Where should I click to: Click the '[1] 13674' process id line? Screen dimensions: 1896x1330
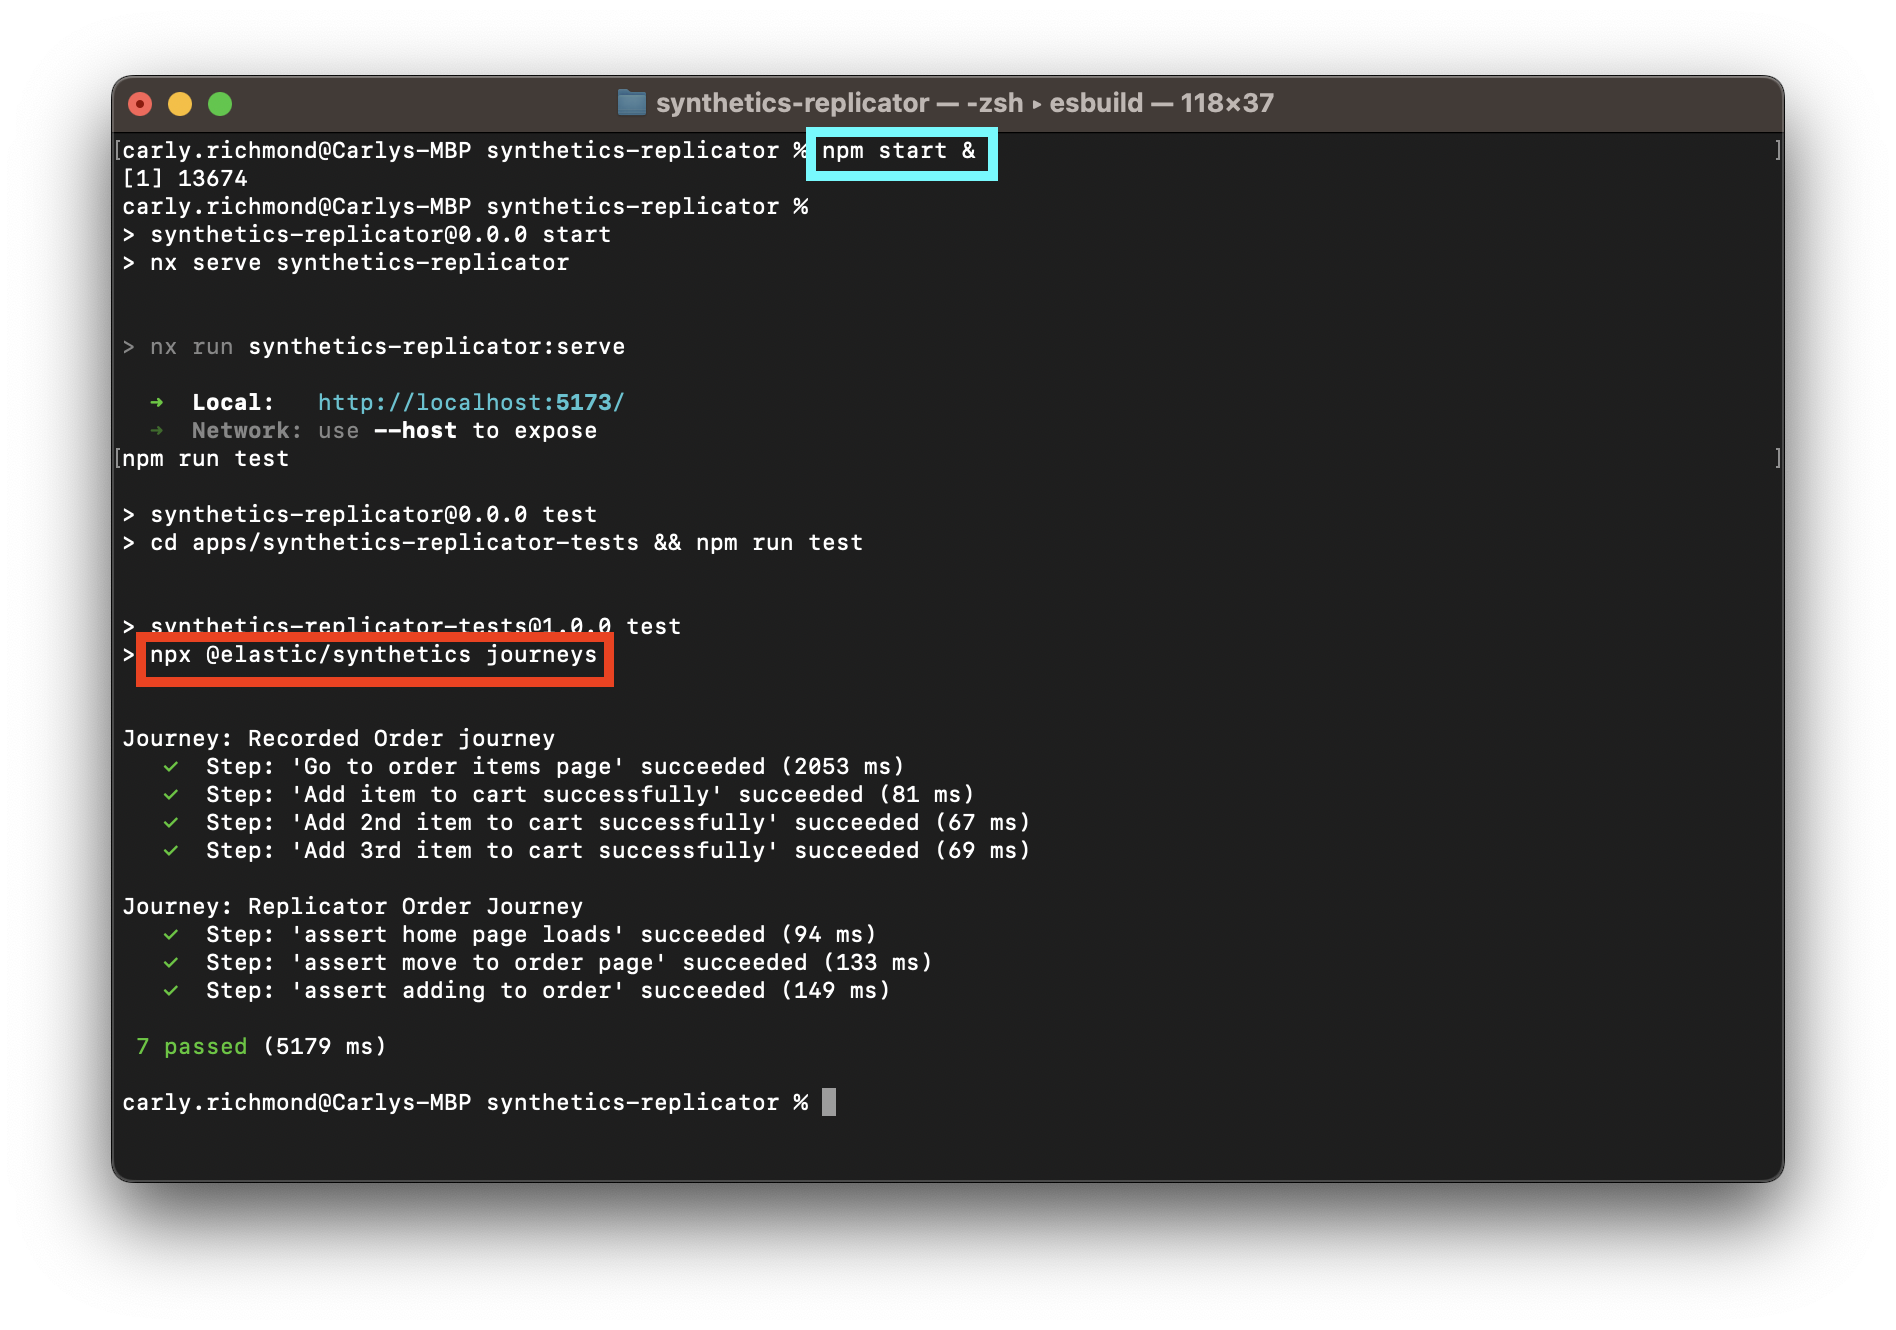(185, 179)
